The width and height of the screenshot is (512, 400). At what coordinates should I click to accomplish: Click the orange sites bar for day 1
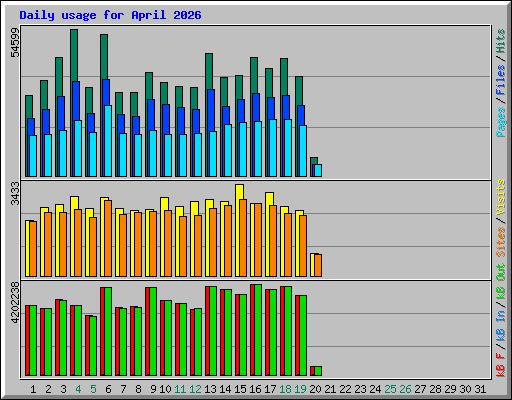point(33,249)
